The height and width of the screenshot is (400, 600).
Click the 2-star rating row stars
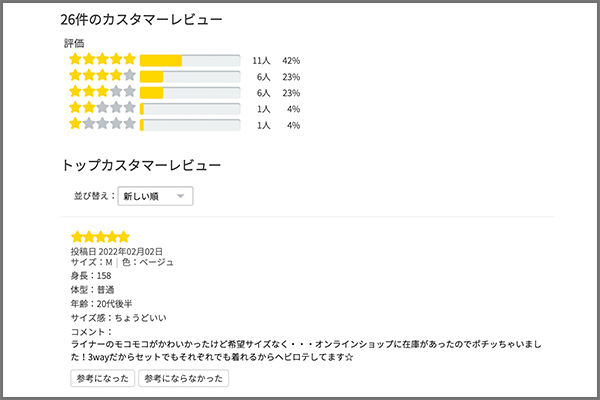[x=102, y=108]
